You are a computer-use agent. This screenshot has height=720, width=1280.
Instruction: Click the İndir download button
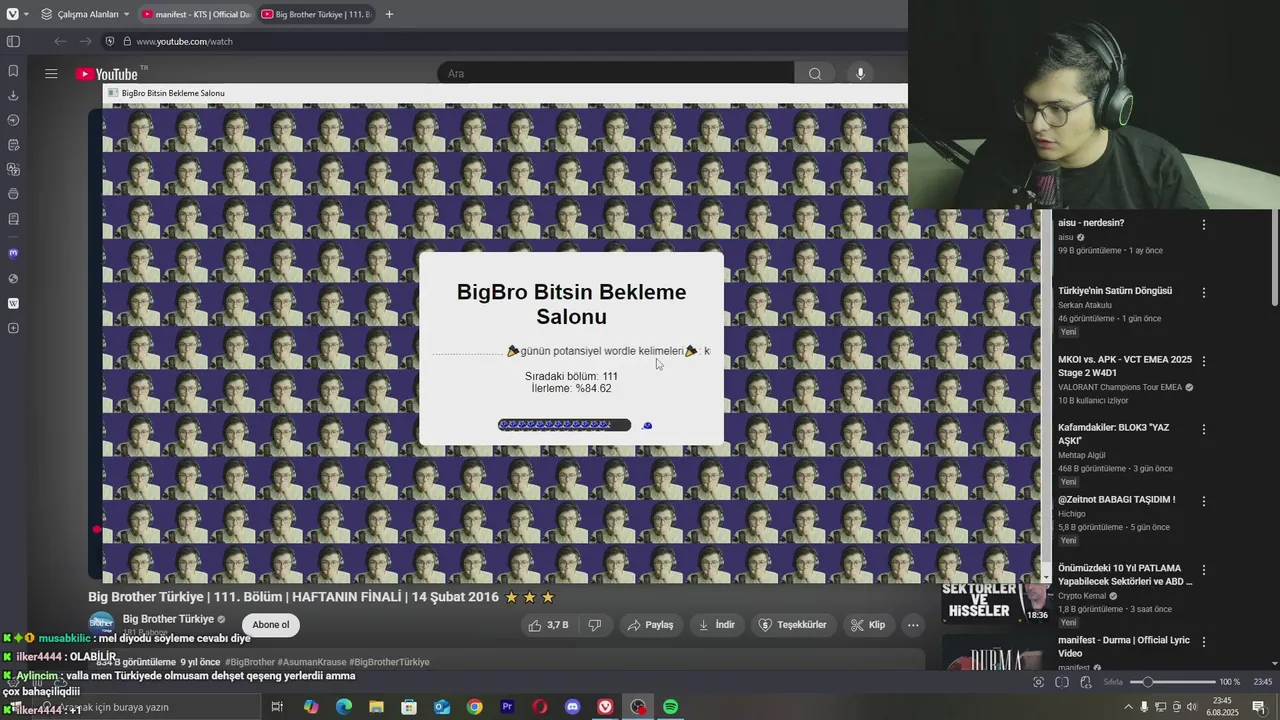tap(716, 625)
